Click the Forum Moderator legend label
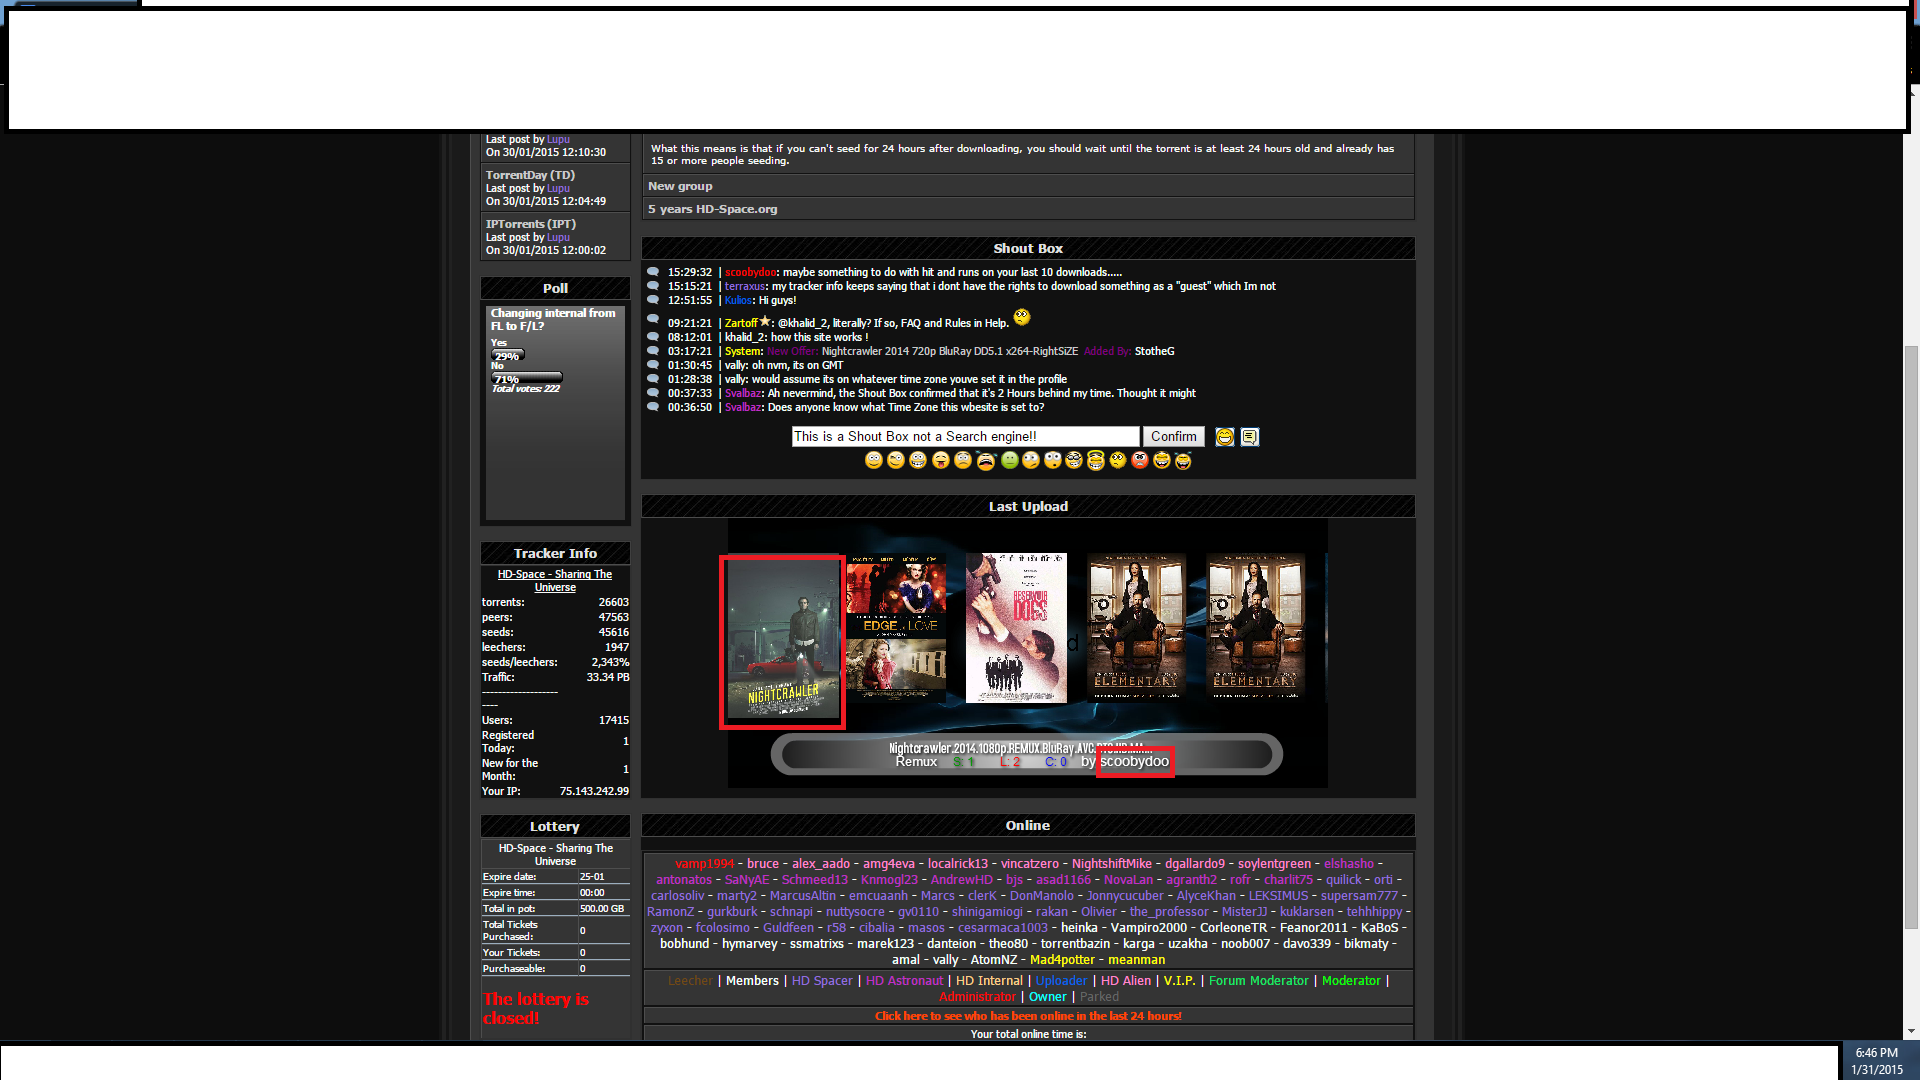Screen dimensions: 1920x1080 click(x=1258, y=981)
